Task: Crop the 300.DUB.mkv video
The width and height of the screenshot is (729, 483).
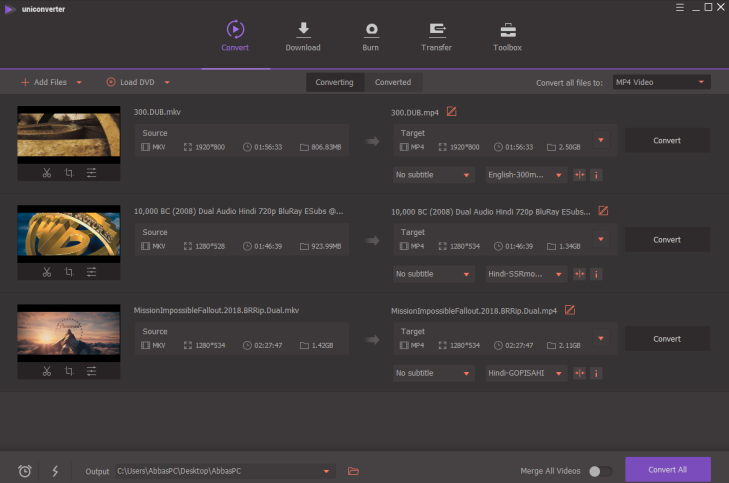Action: point(69,173)
